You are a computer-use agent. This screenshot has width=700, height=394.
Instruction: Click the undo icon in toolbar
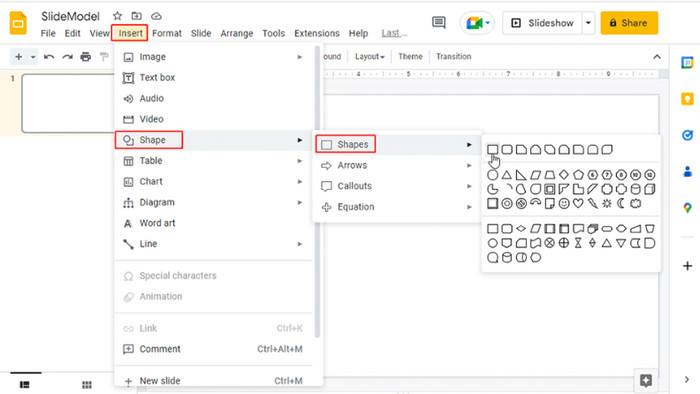click(x=49, y=57)
